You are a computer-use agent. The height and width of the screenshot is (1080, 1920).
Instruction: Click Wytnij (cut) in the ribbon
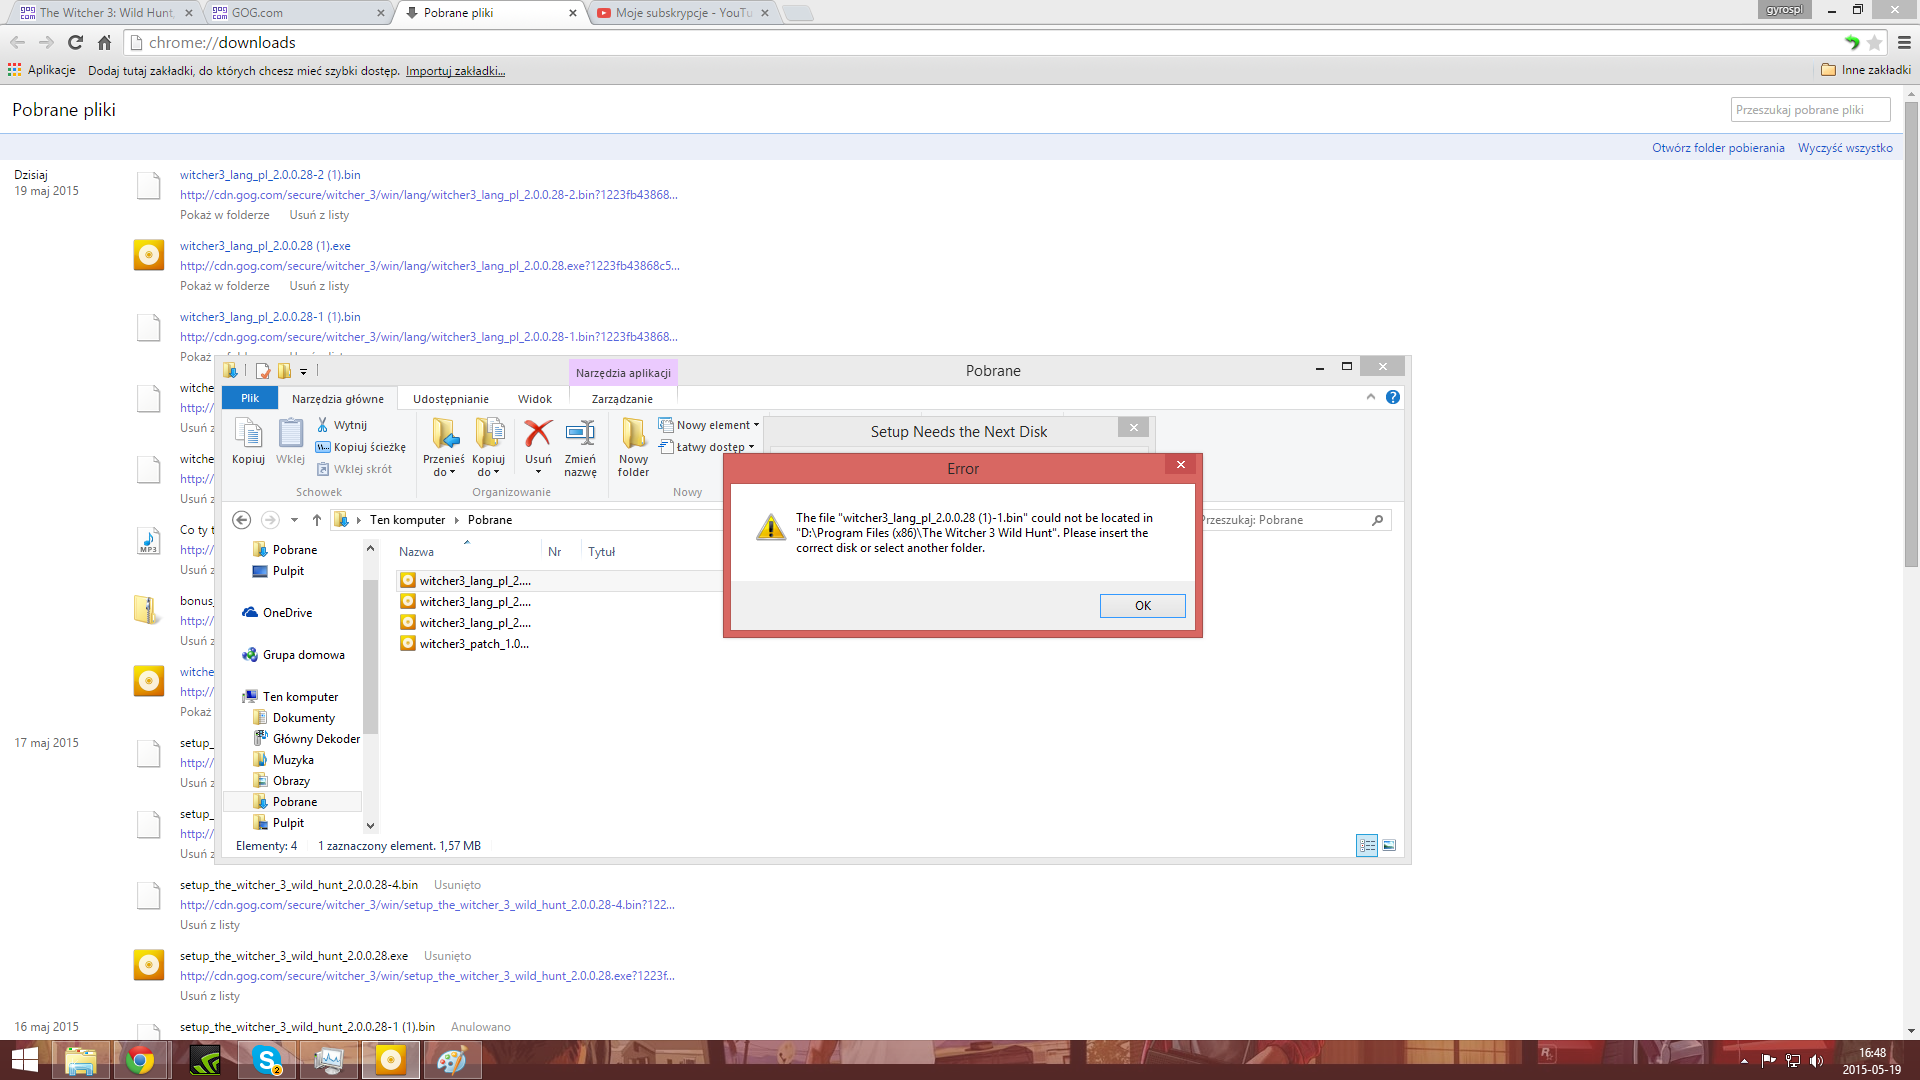pyautogui.click(x=342, y=425)
